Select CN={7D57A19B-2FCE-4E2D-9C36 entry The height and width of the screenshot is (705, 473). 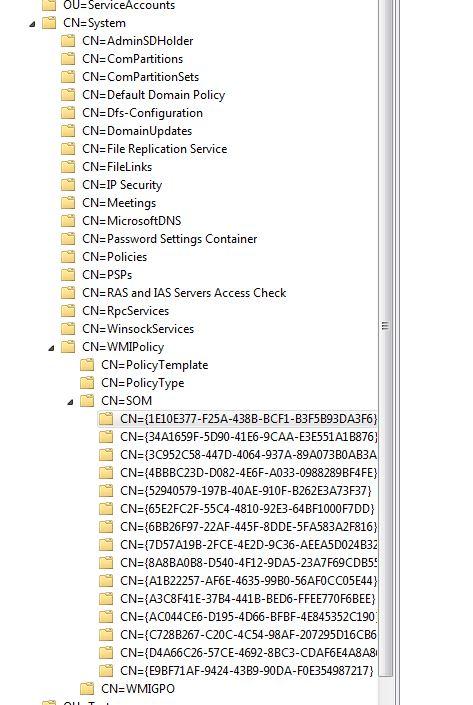248,544
